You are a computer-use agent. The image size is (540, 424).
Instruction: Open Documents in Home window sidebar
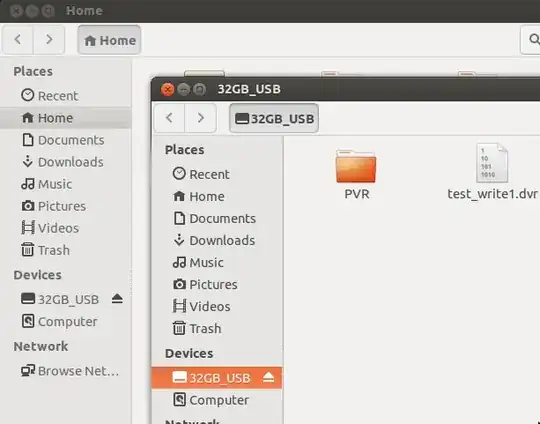click(65, 140)
